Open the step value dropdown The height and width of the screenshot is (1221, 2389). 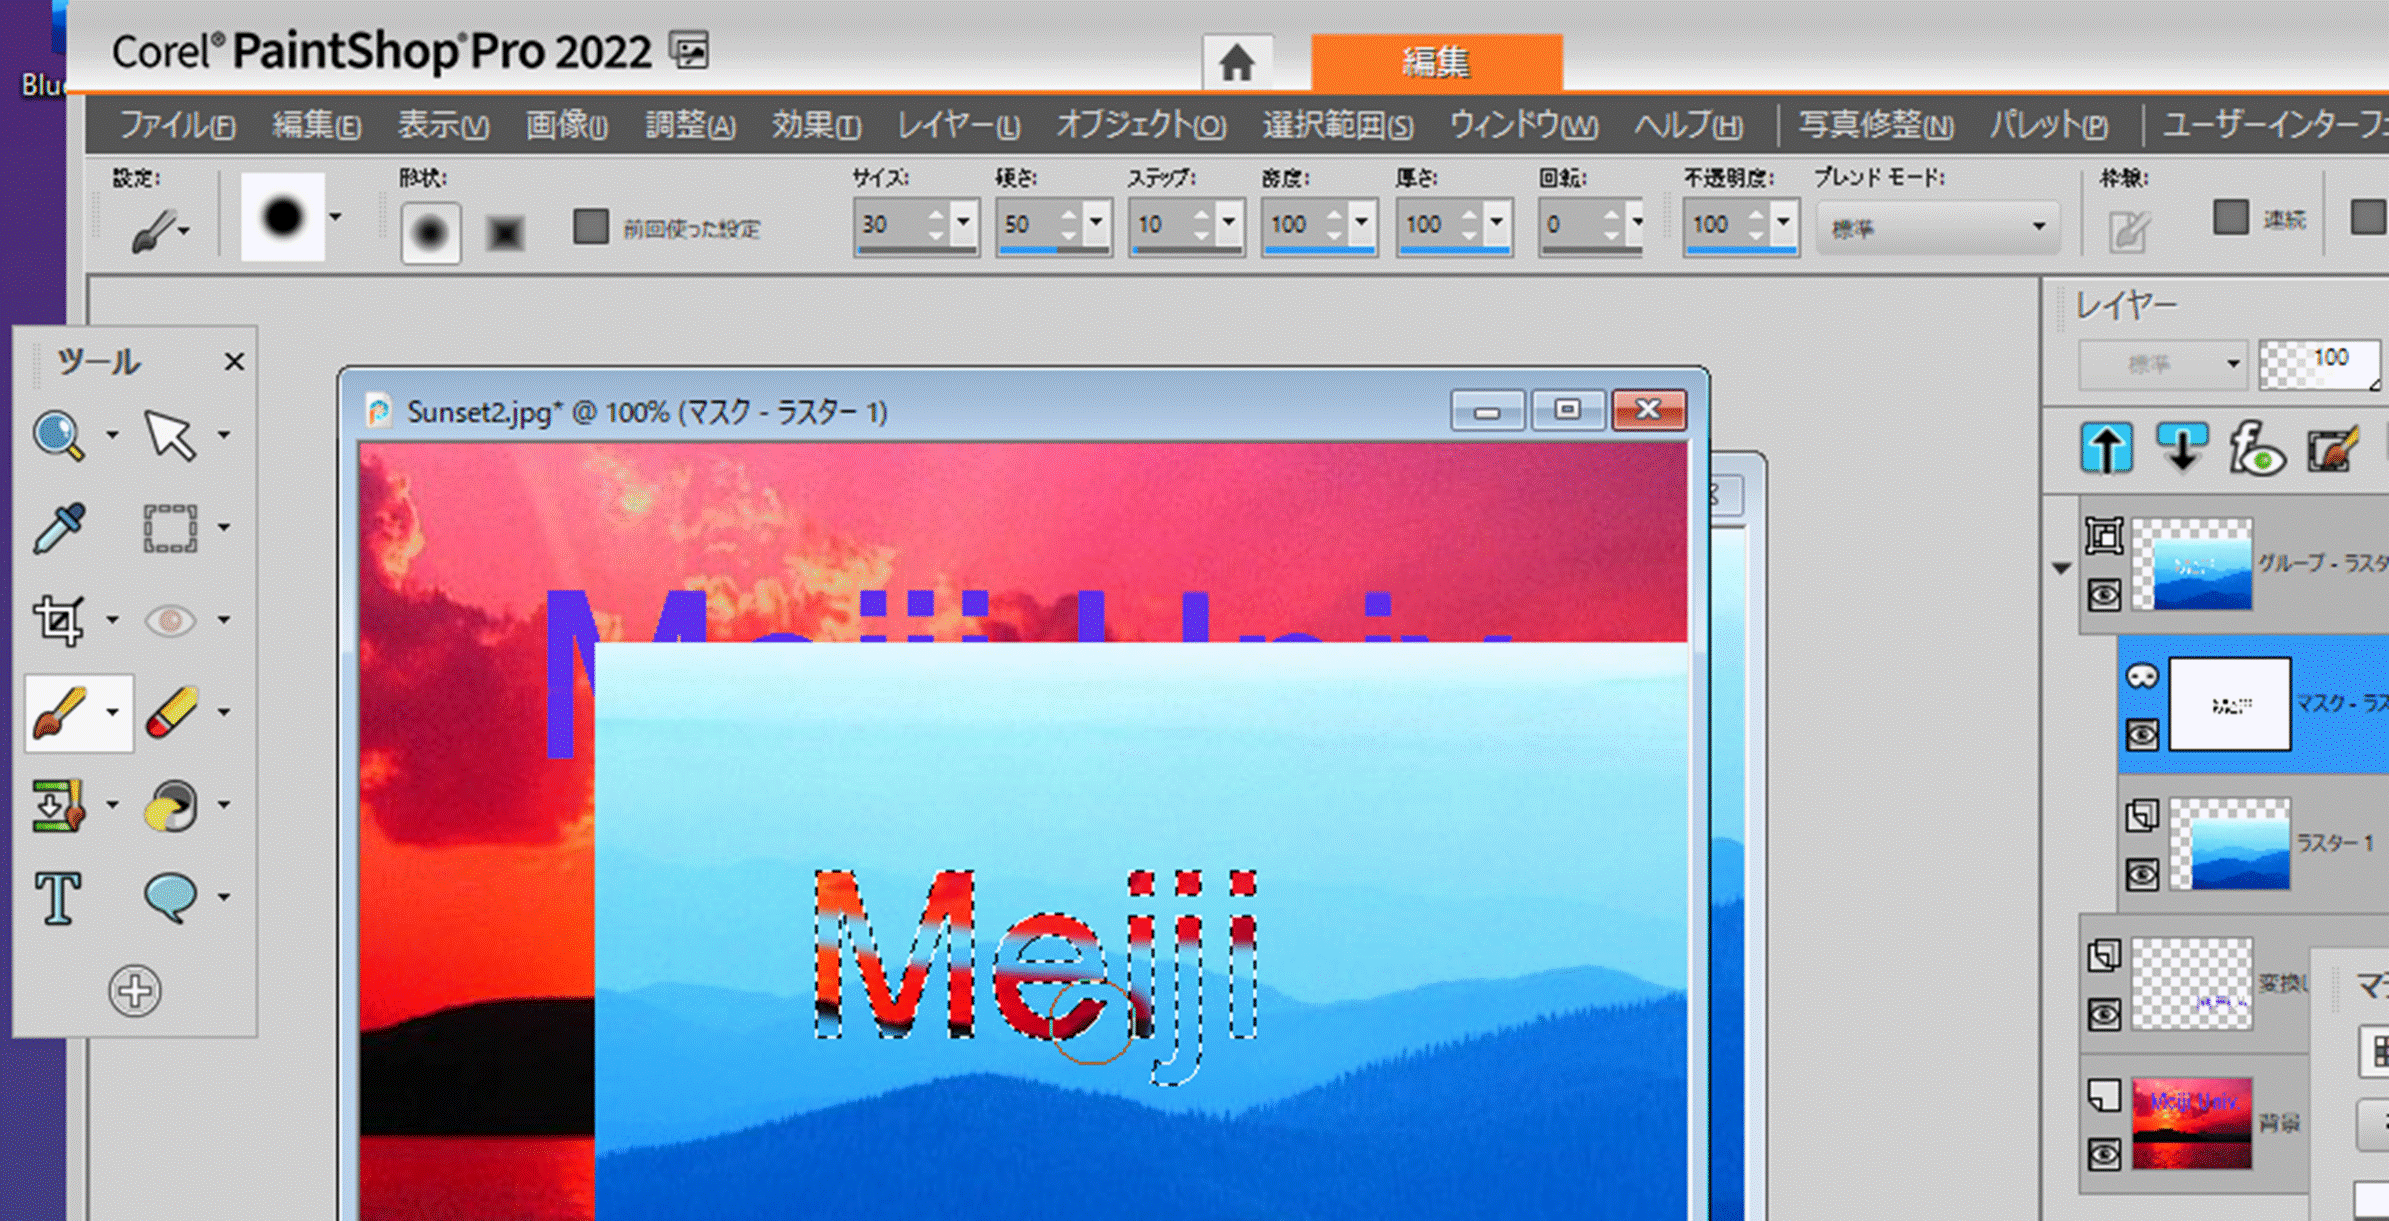pyautogui.click(x=1229, y=221)
